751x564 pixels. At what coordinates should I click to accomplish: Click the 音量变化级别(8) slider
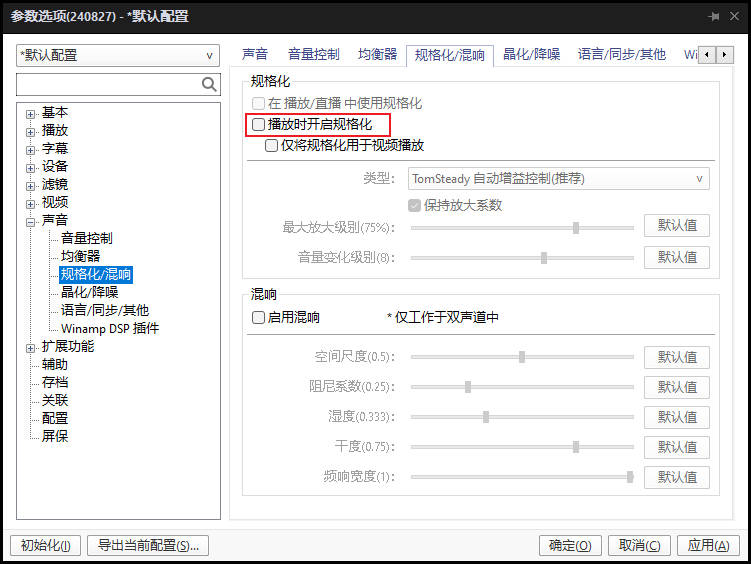click(x=522, y=258)
